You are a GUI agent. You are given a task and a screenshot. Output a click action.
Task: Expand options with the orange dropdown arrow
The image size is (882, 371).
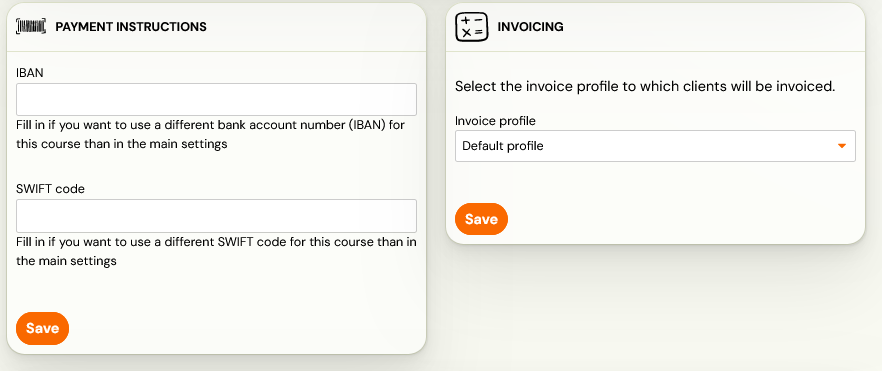pyautogui.click(x=842, y=146)
